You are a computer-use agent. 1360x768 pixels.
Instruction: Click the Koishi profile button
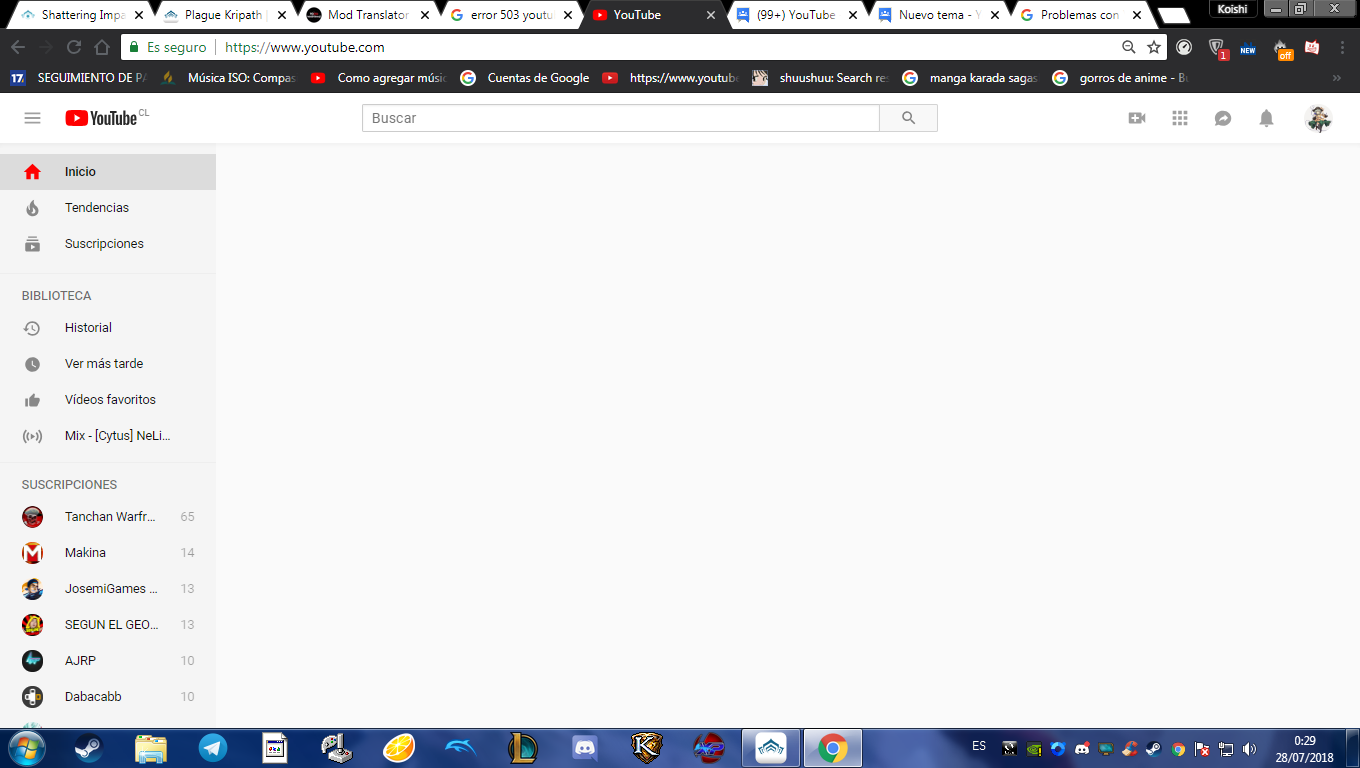[x=1232, y=9]
